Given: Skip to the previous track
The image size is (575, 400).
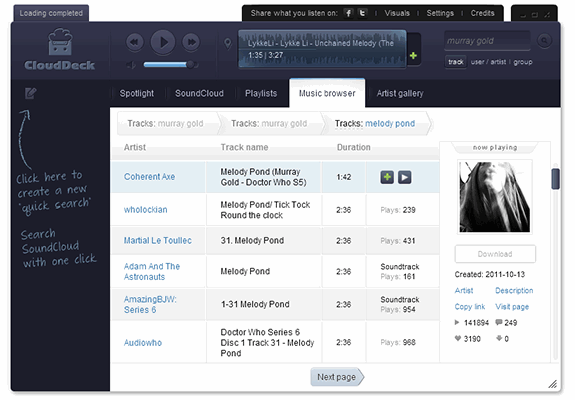Looking at the screenshot, I should pyautogui.click(x=135, y=42).
